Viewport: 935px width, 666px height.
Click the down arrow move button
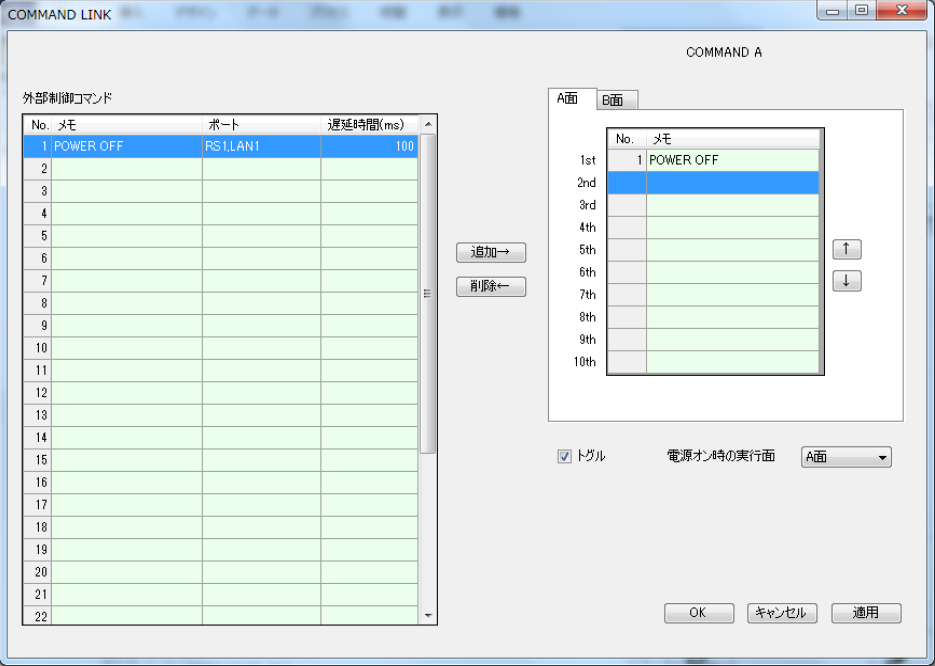pos(846,282)
